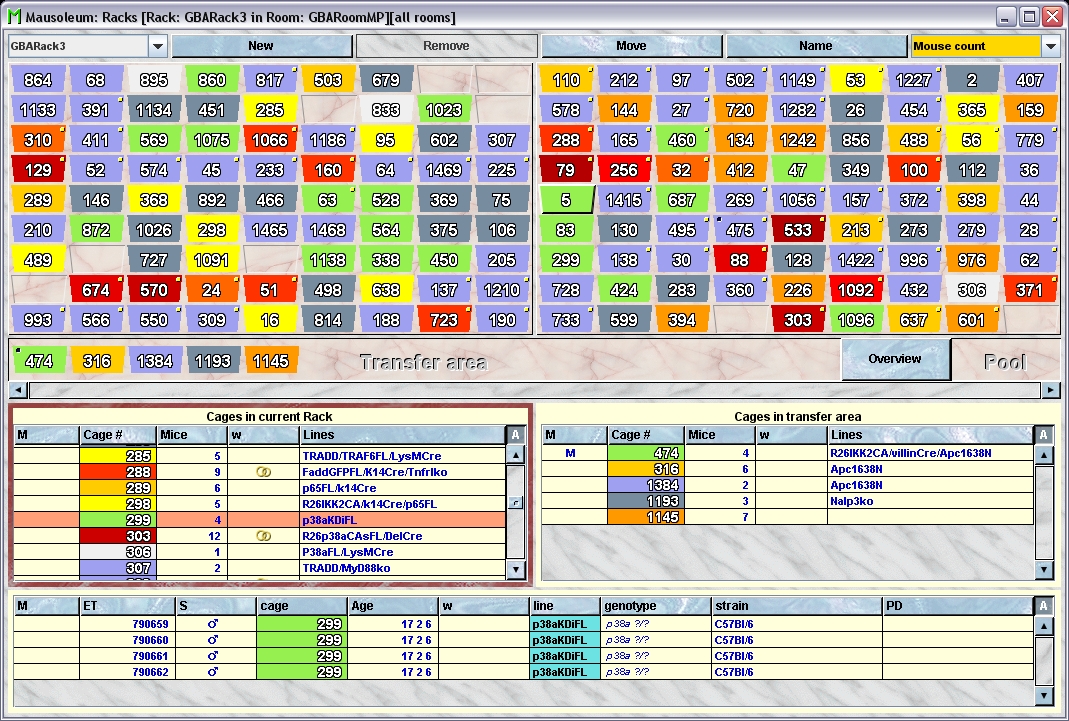
Task: Click the right arrow of the horizontal scrollbar
Action: (x=1049, y=388)
